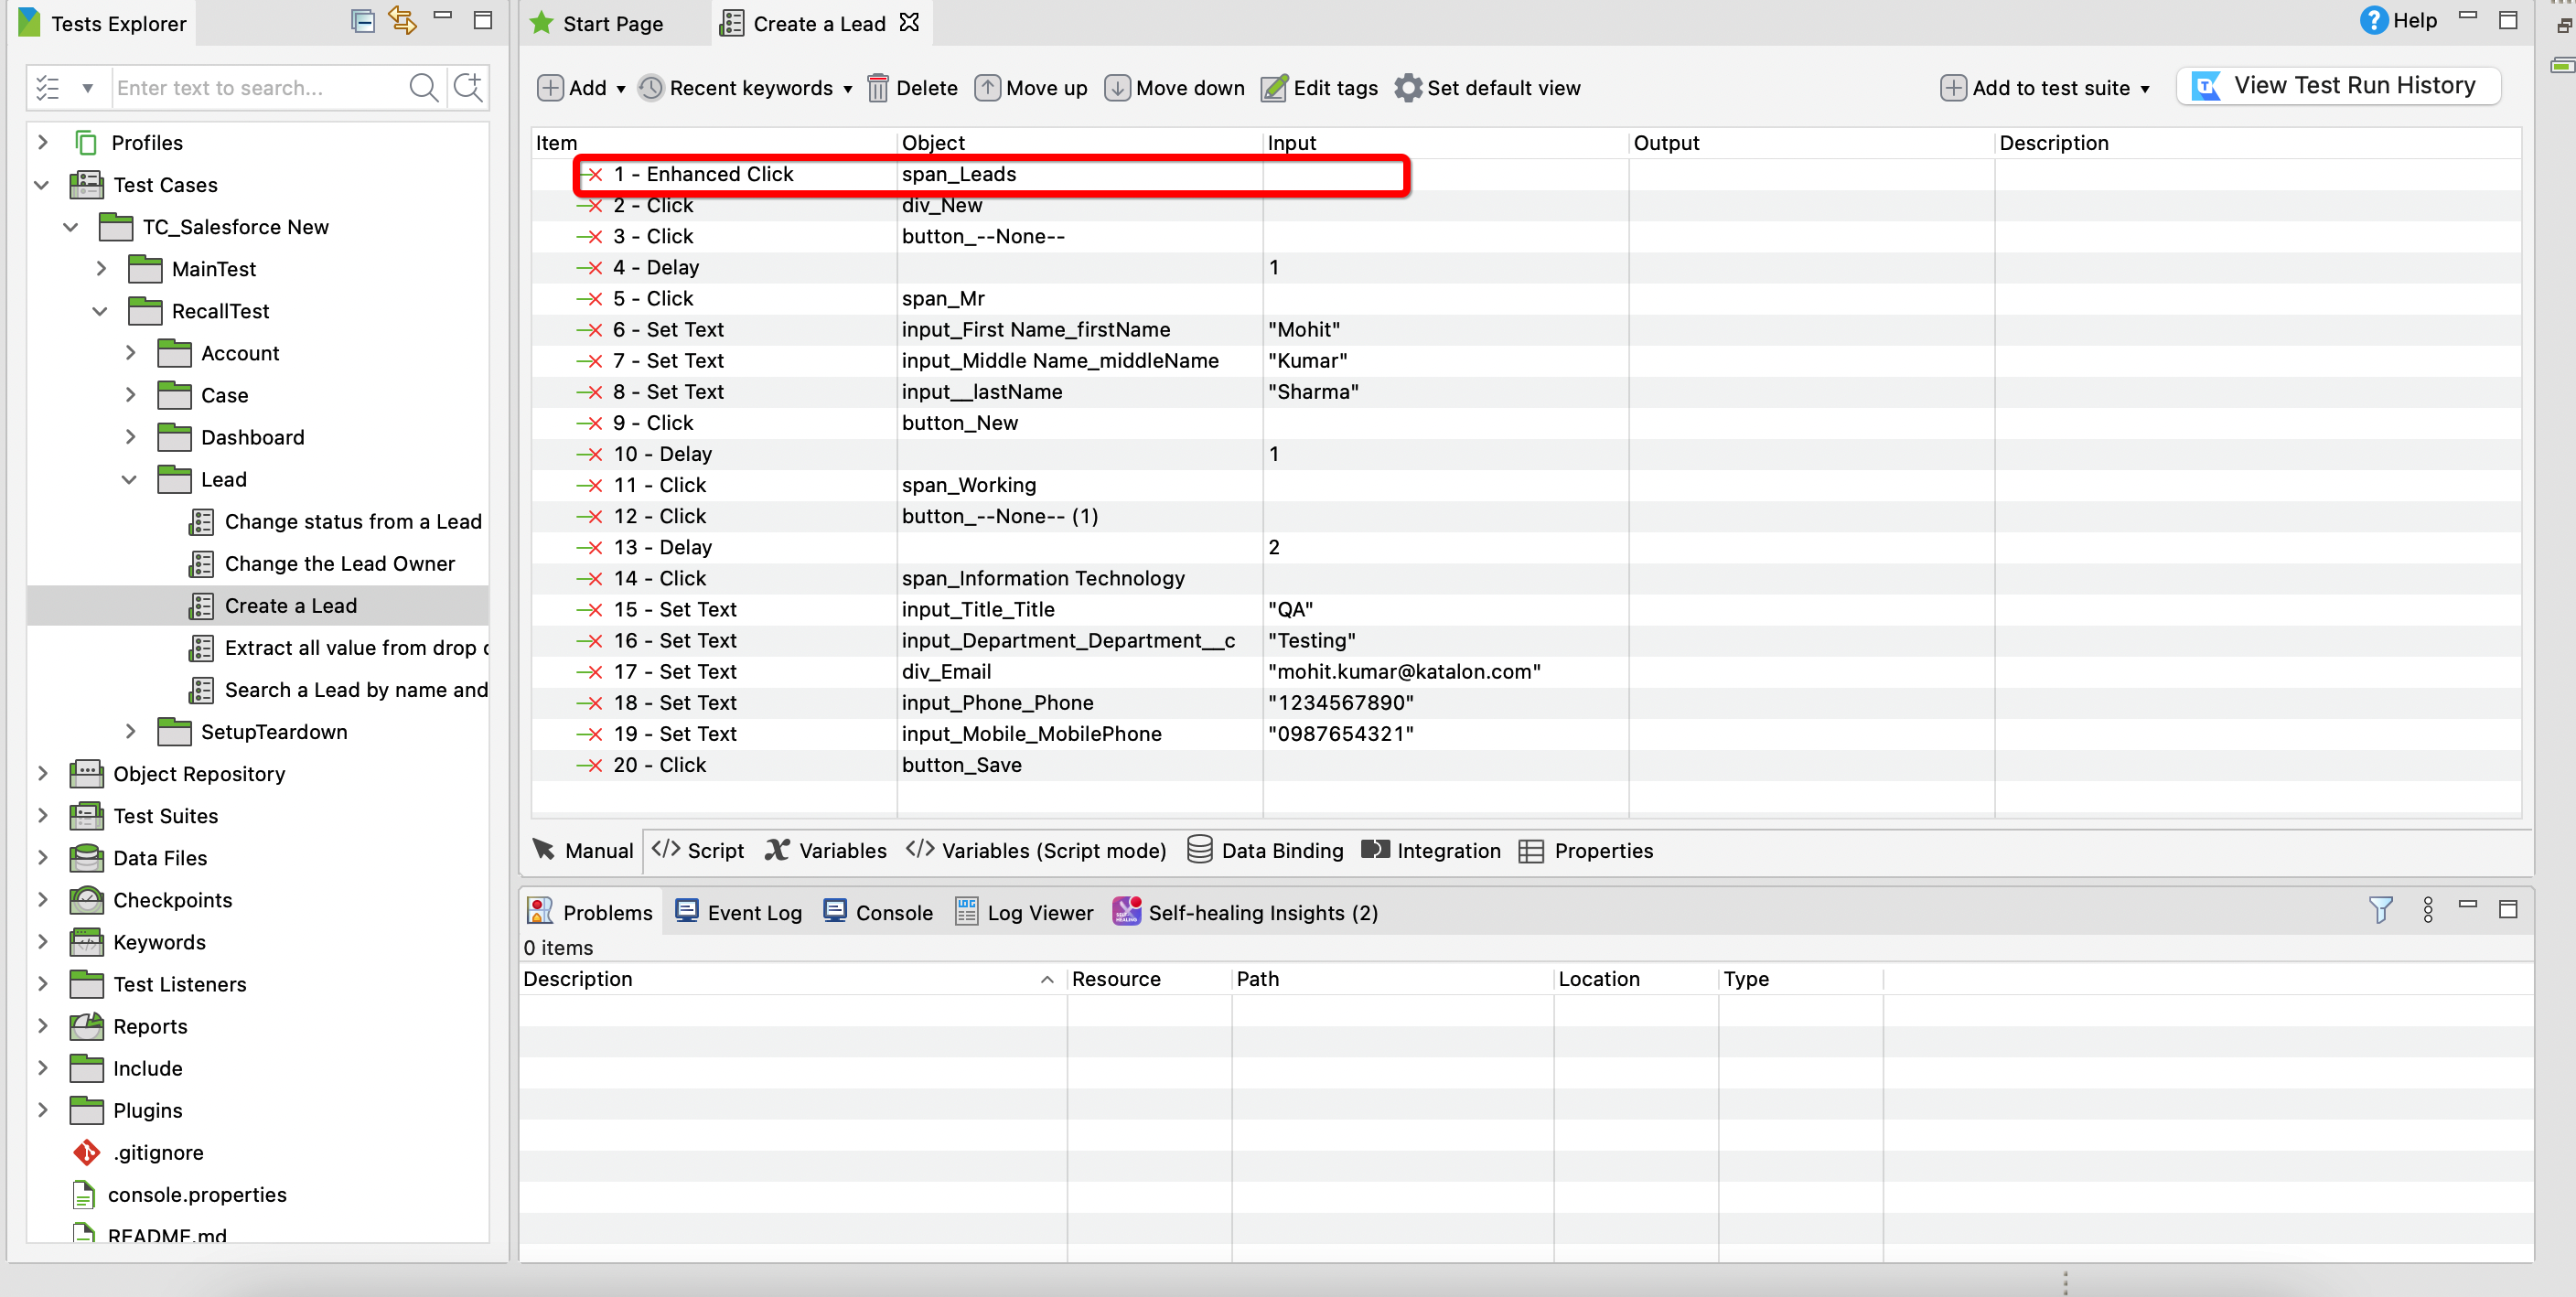
Task: Click the Move down arrow icon
Action: click(x=1117, y=88)
